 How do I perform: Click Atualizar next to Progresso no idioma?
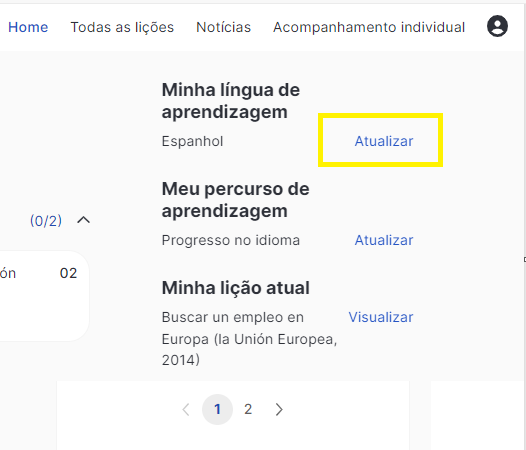(x=384, y=240)
